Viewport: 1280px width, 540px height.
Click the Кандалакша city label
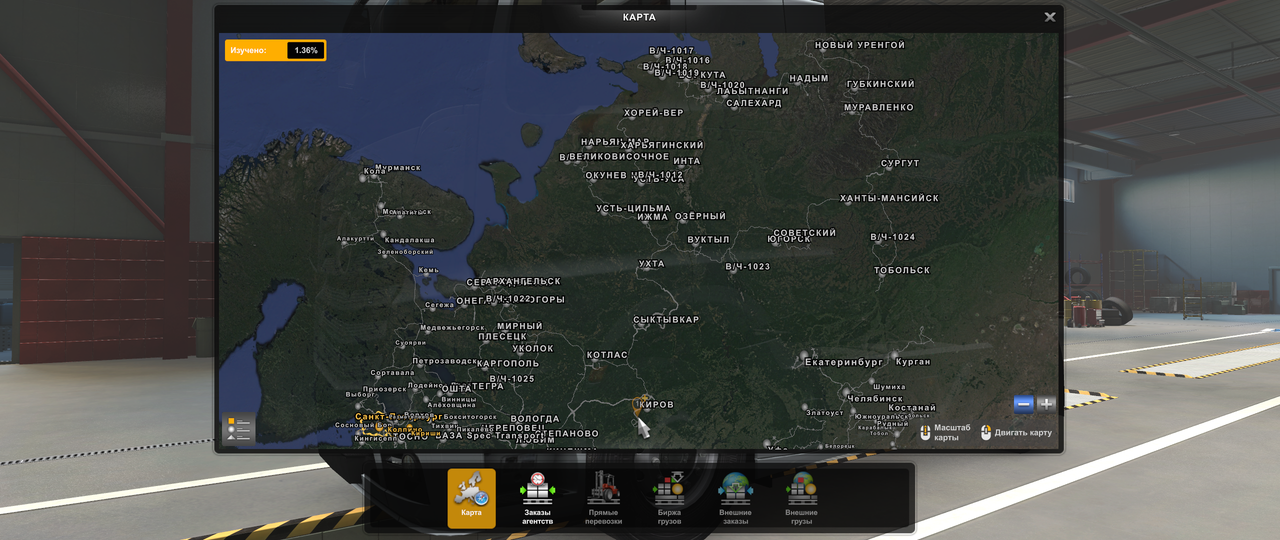pyautogui.click(x=410, y=240)
